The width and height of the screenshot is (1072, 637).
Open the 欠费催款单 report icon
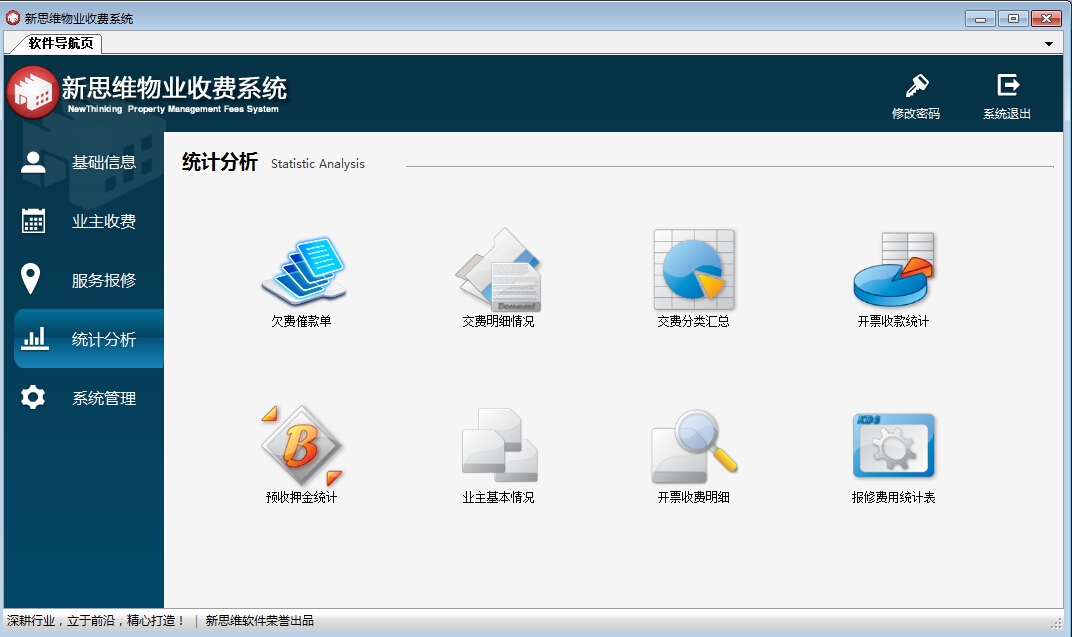point(303,271)
